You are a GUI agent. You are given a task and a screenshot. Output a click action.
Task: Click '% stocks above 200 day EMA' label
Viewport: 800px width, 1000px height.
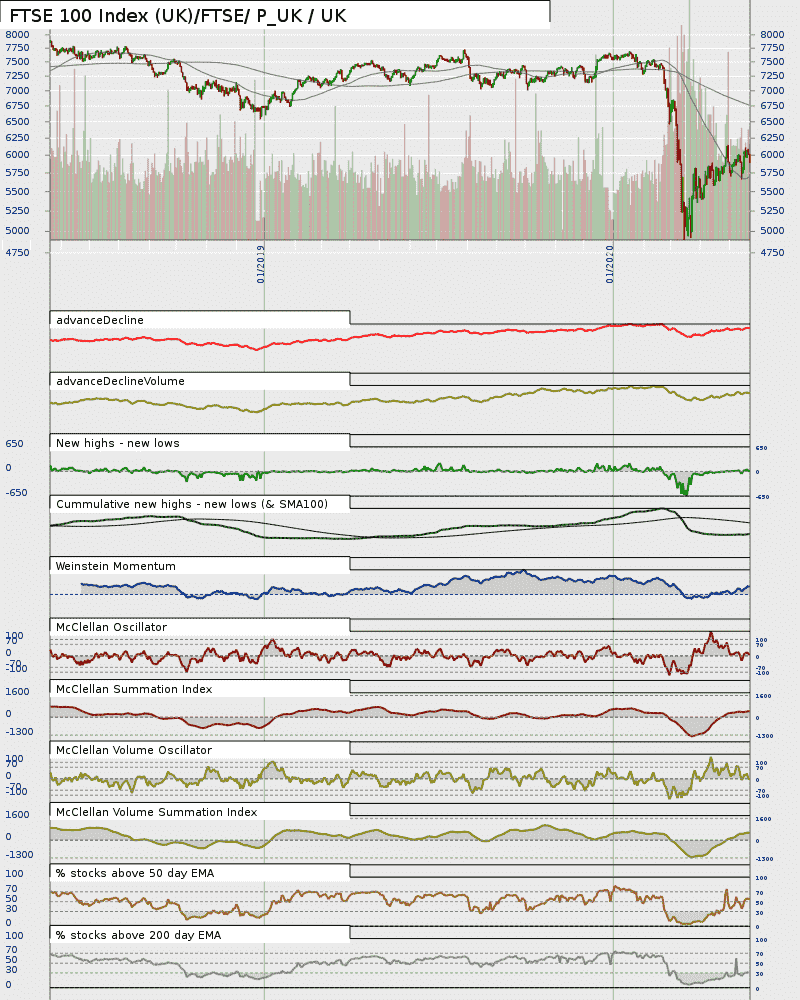coord(138,936)
